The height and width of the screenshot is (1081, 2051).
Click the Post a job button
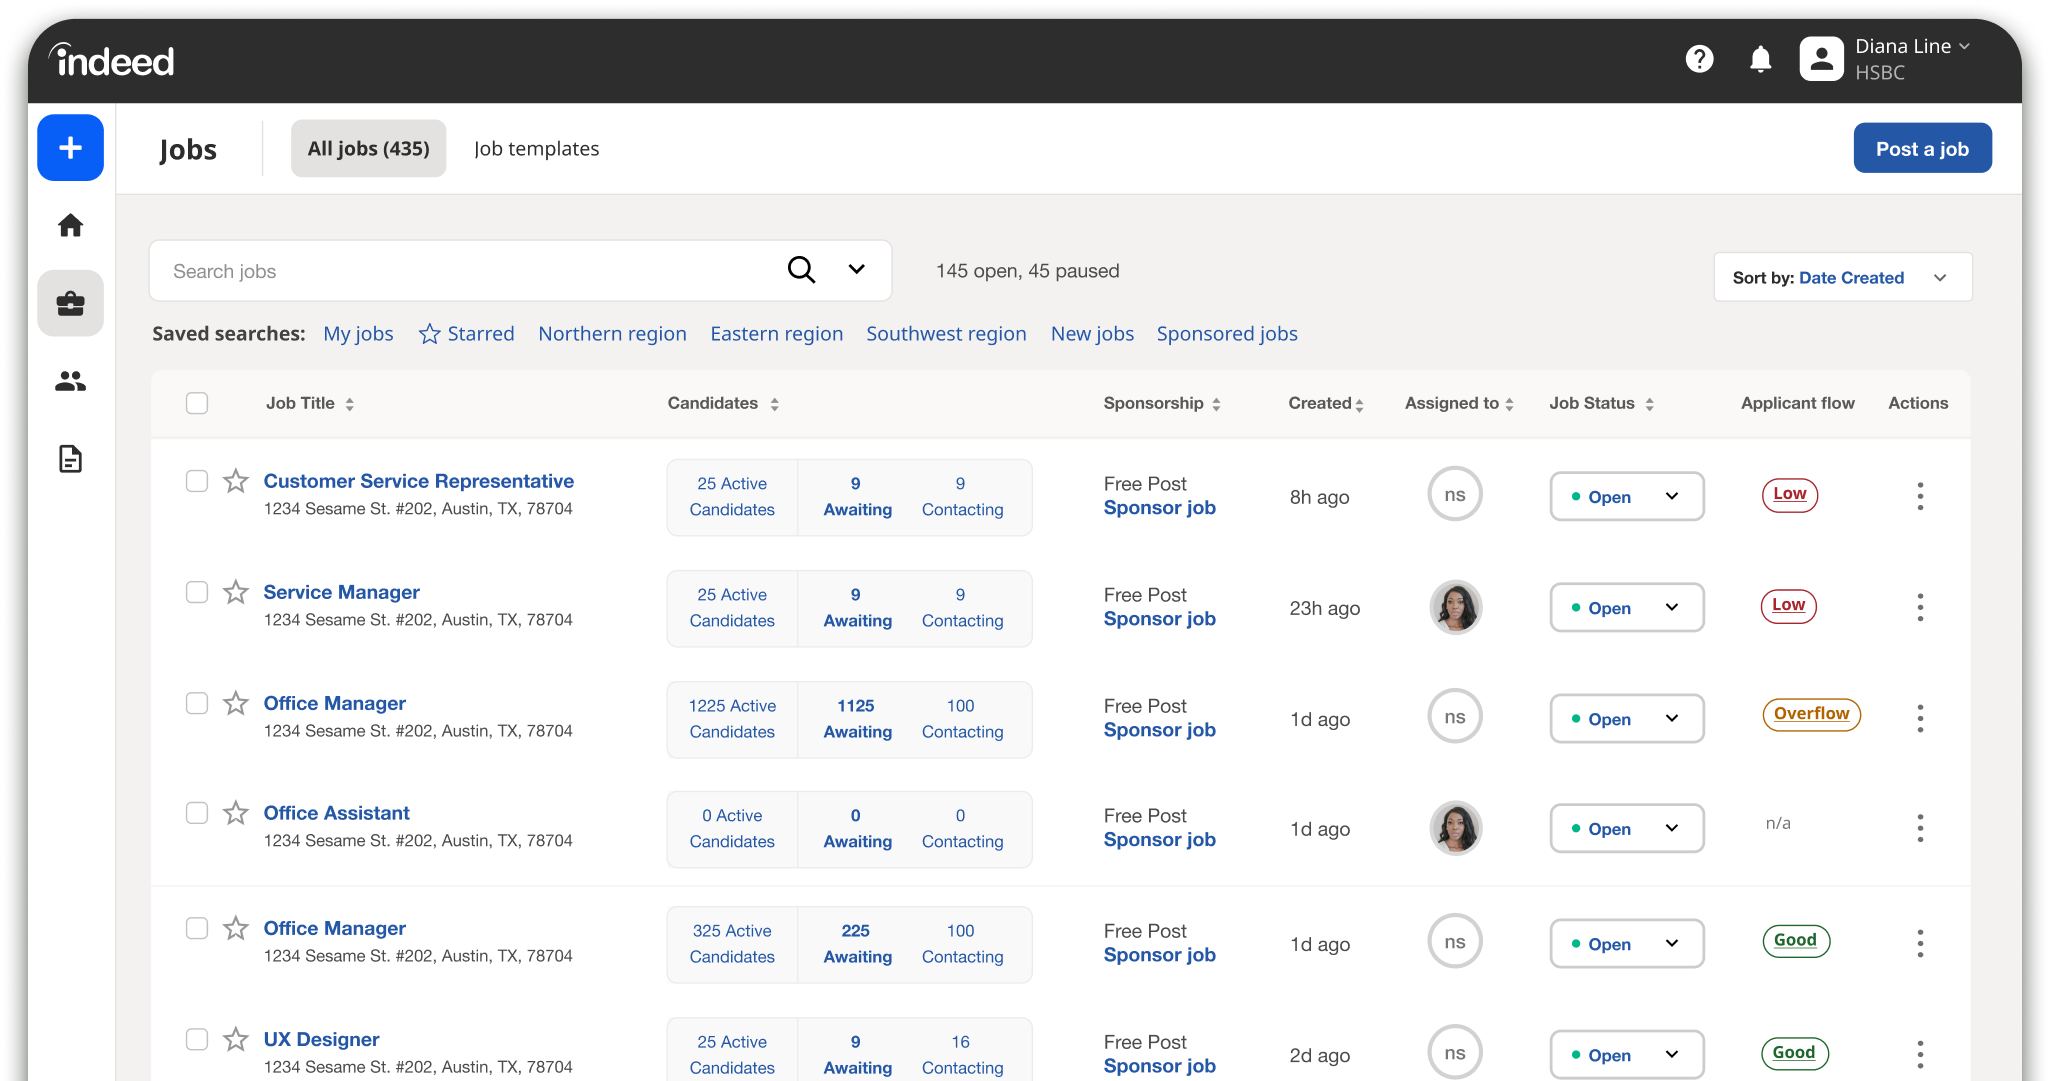click(1922, 148)
